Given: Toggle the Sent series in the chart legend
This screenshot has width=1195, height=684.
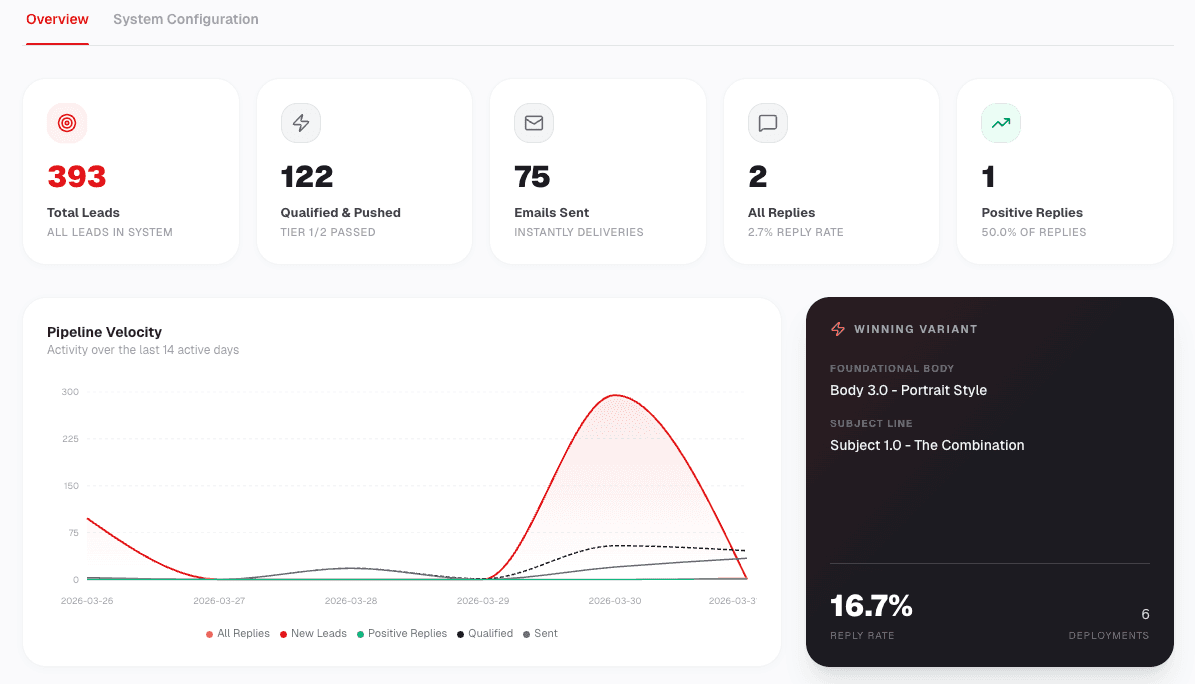Looking at the screenshot, I should (x=528, y=633).
